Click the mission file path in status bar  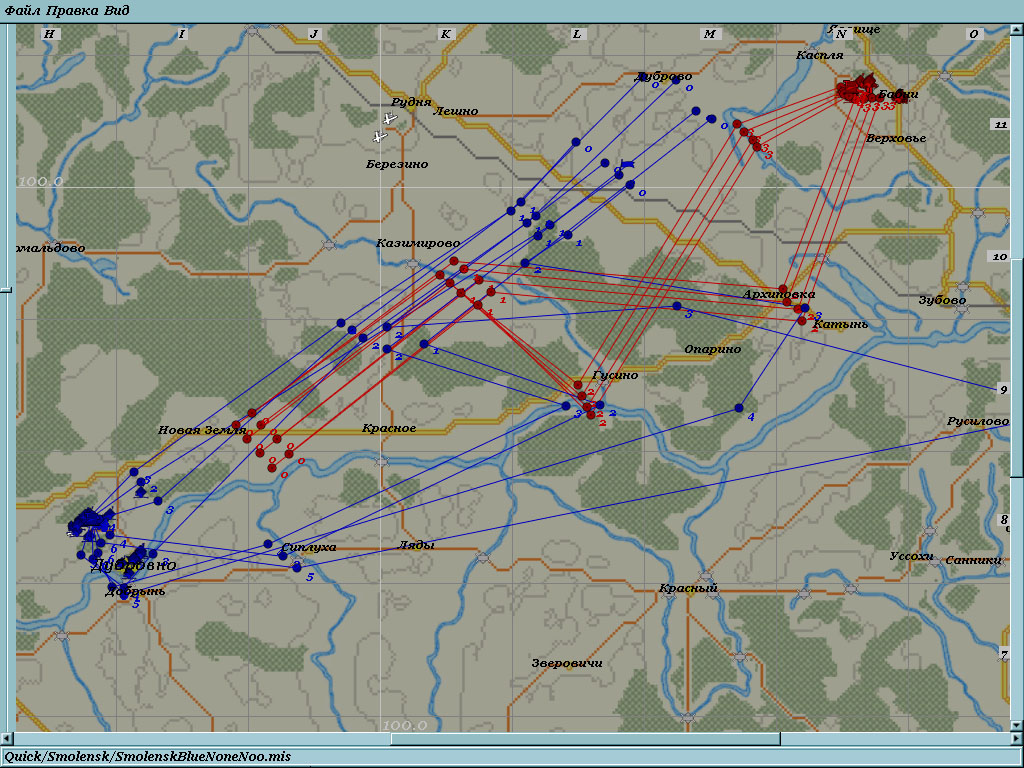[x=148, y=757]
